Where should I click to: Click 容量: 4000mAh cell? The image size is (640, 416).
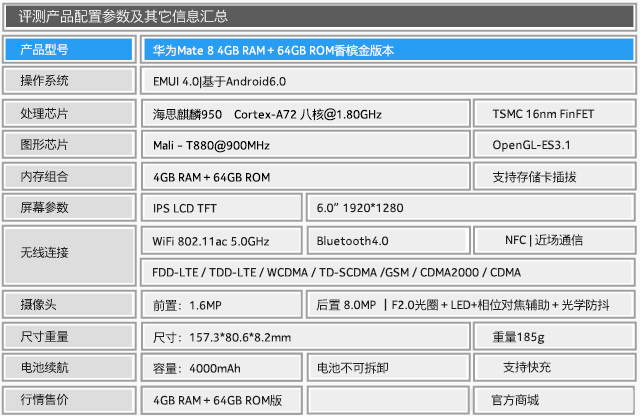point(222,367)
